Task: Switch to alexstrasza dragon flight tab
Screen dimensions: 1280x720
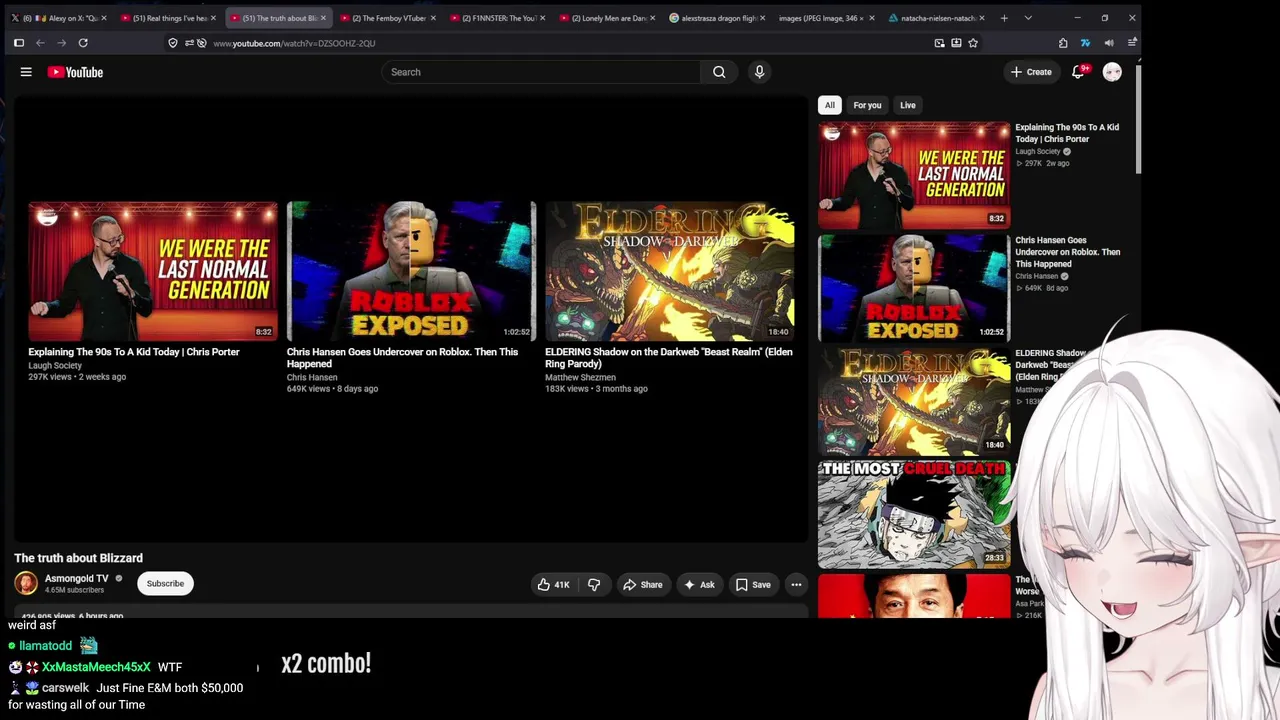Action: click(715, 18)
